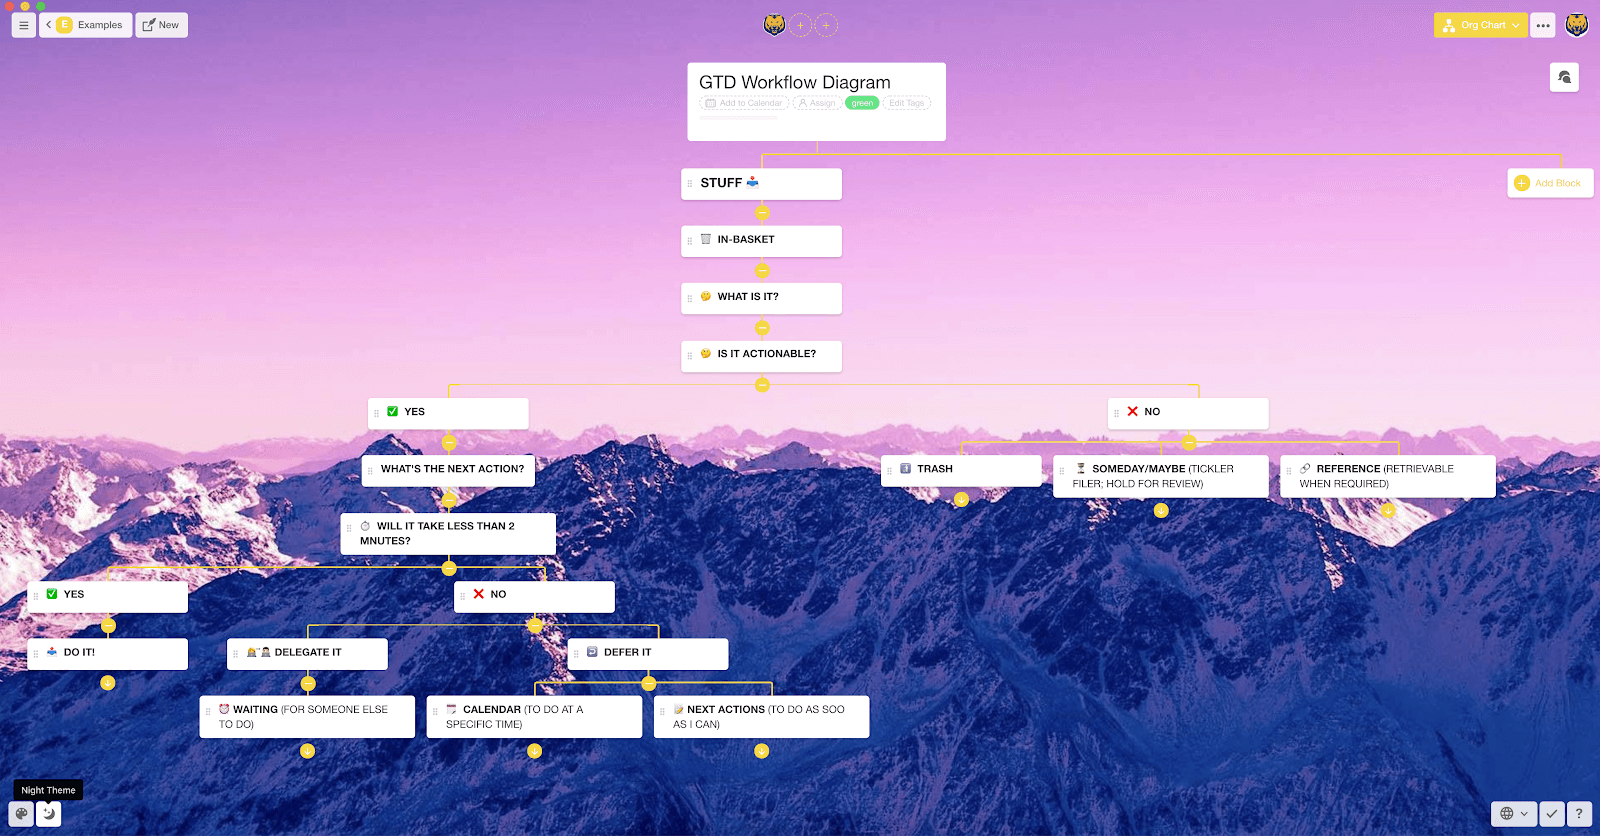1600x836 pixels.
Task: Open the globe language dropdown
Action: [x=1513, y=814]
